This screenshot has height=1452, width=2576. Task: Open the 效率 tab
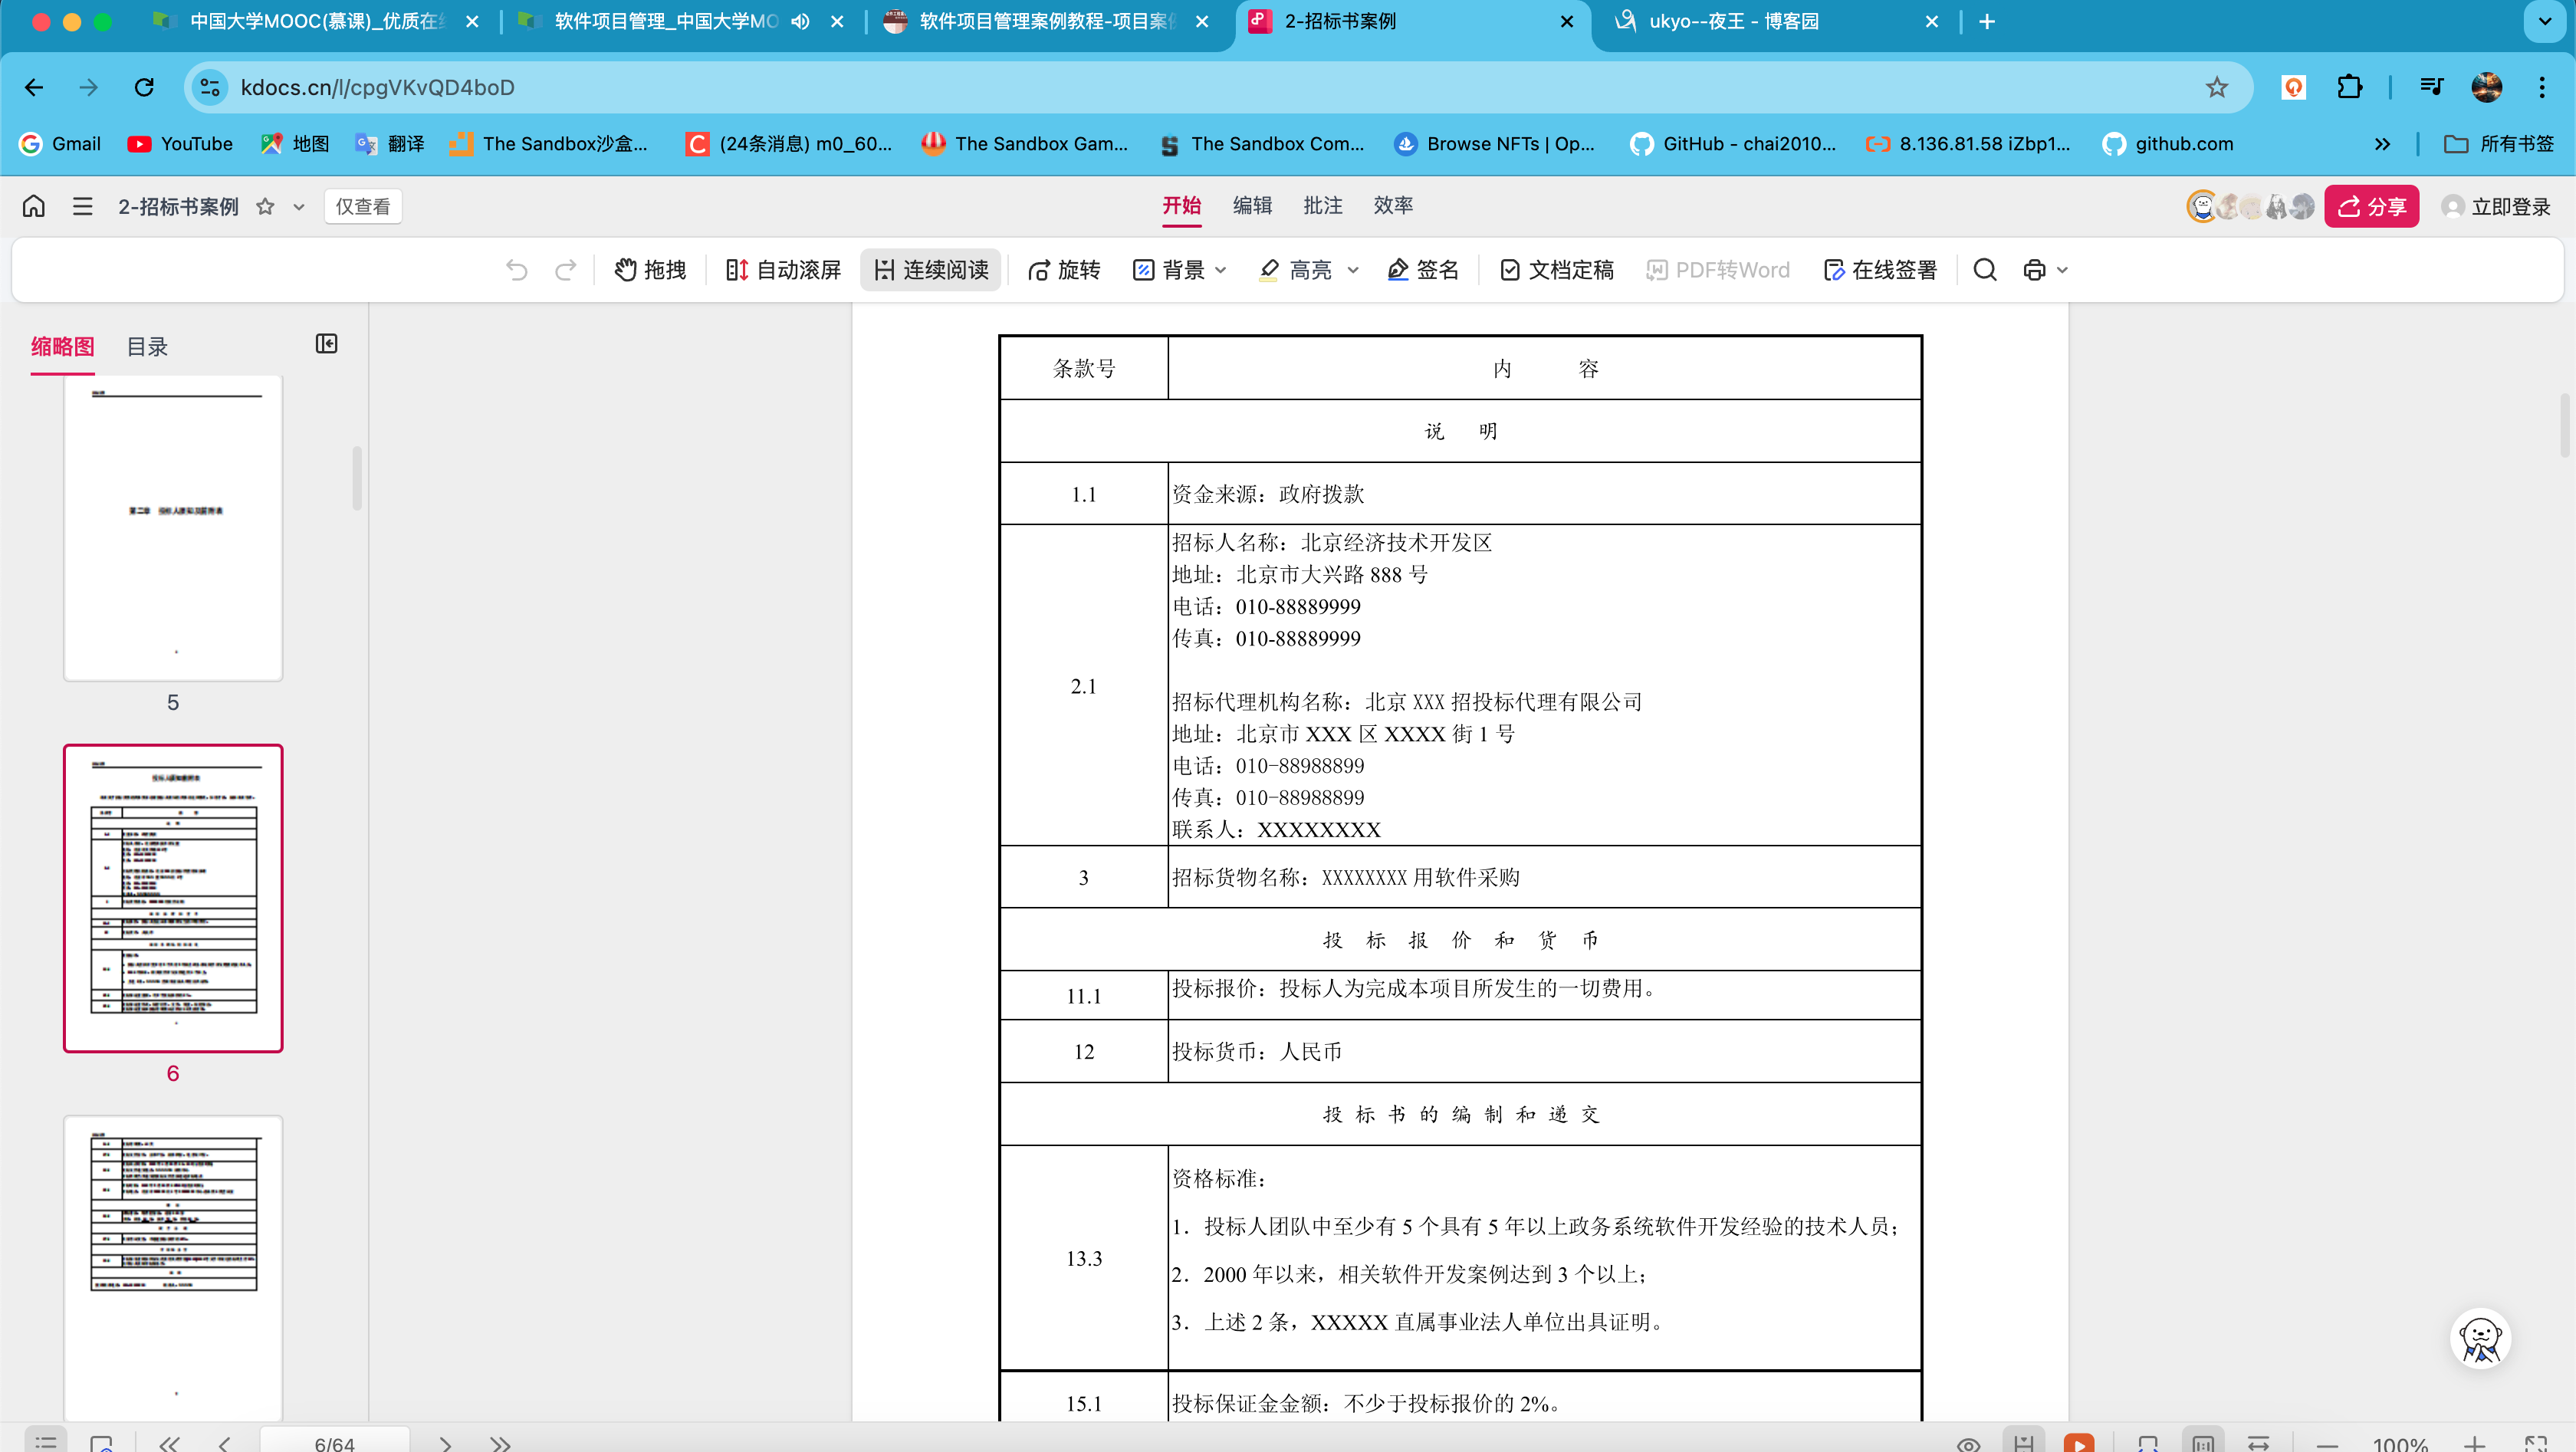1393,205
